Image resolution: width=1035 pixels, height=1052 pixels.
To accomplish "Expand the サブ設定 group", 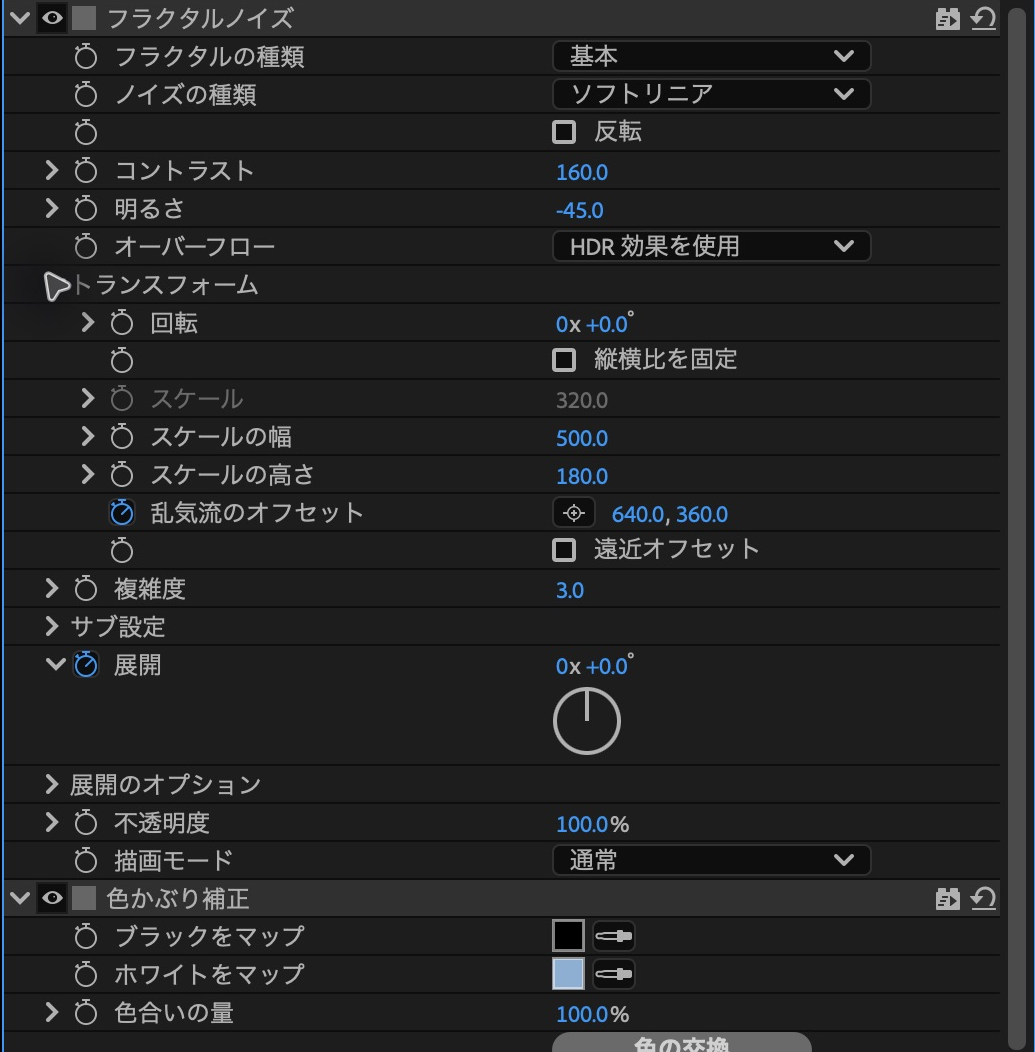I will [x=52, y=626].
